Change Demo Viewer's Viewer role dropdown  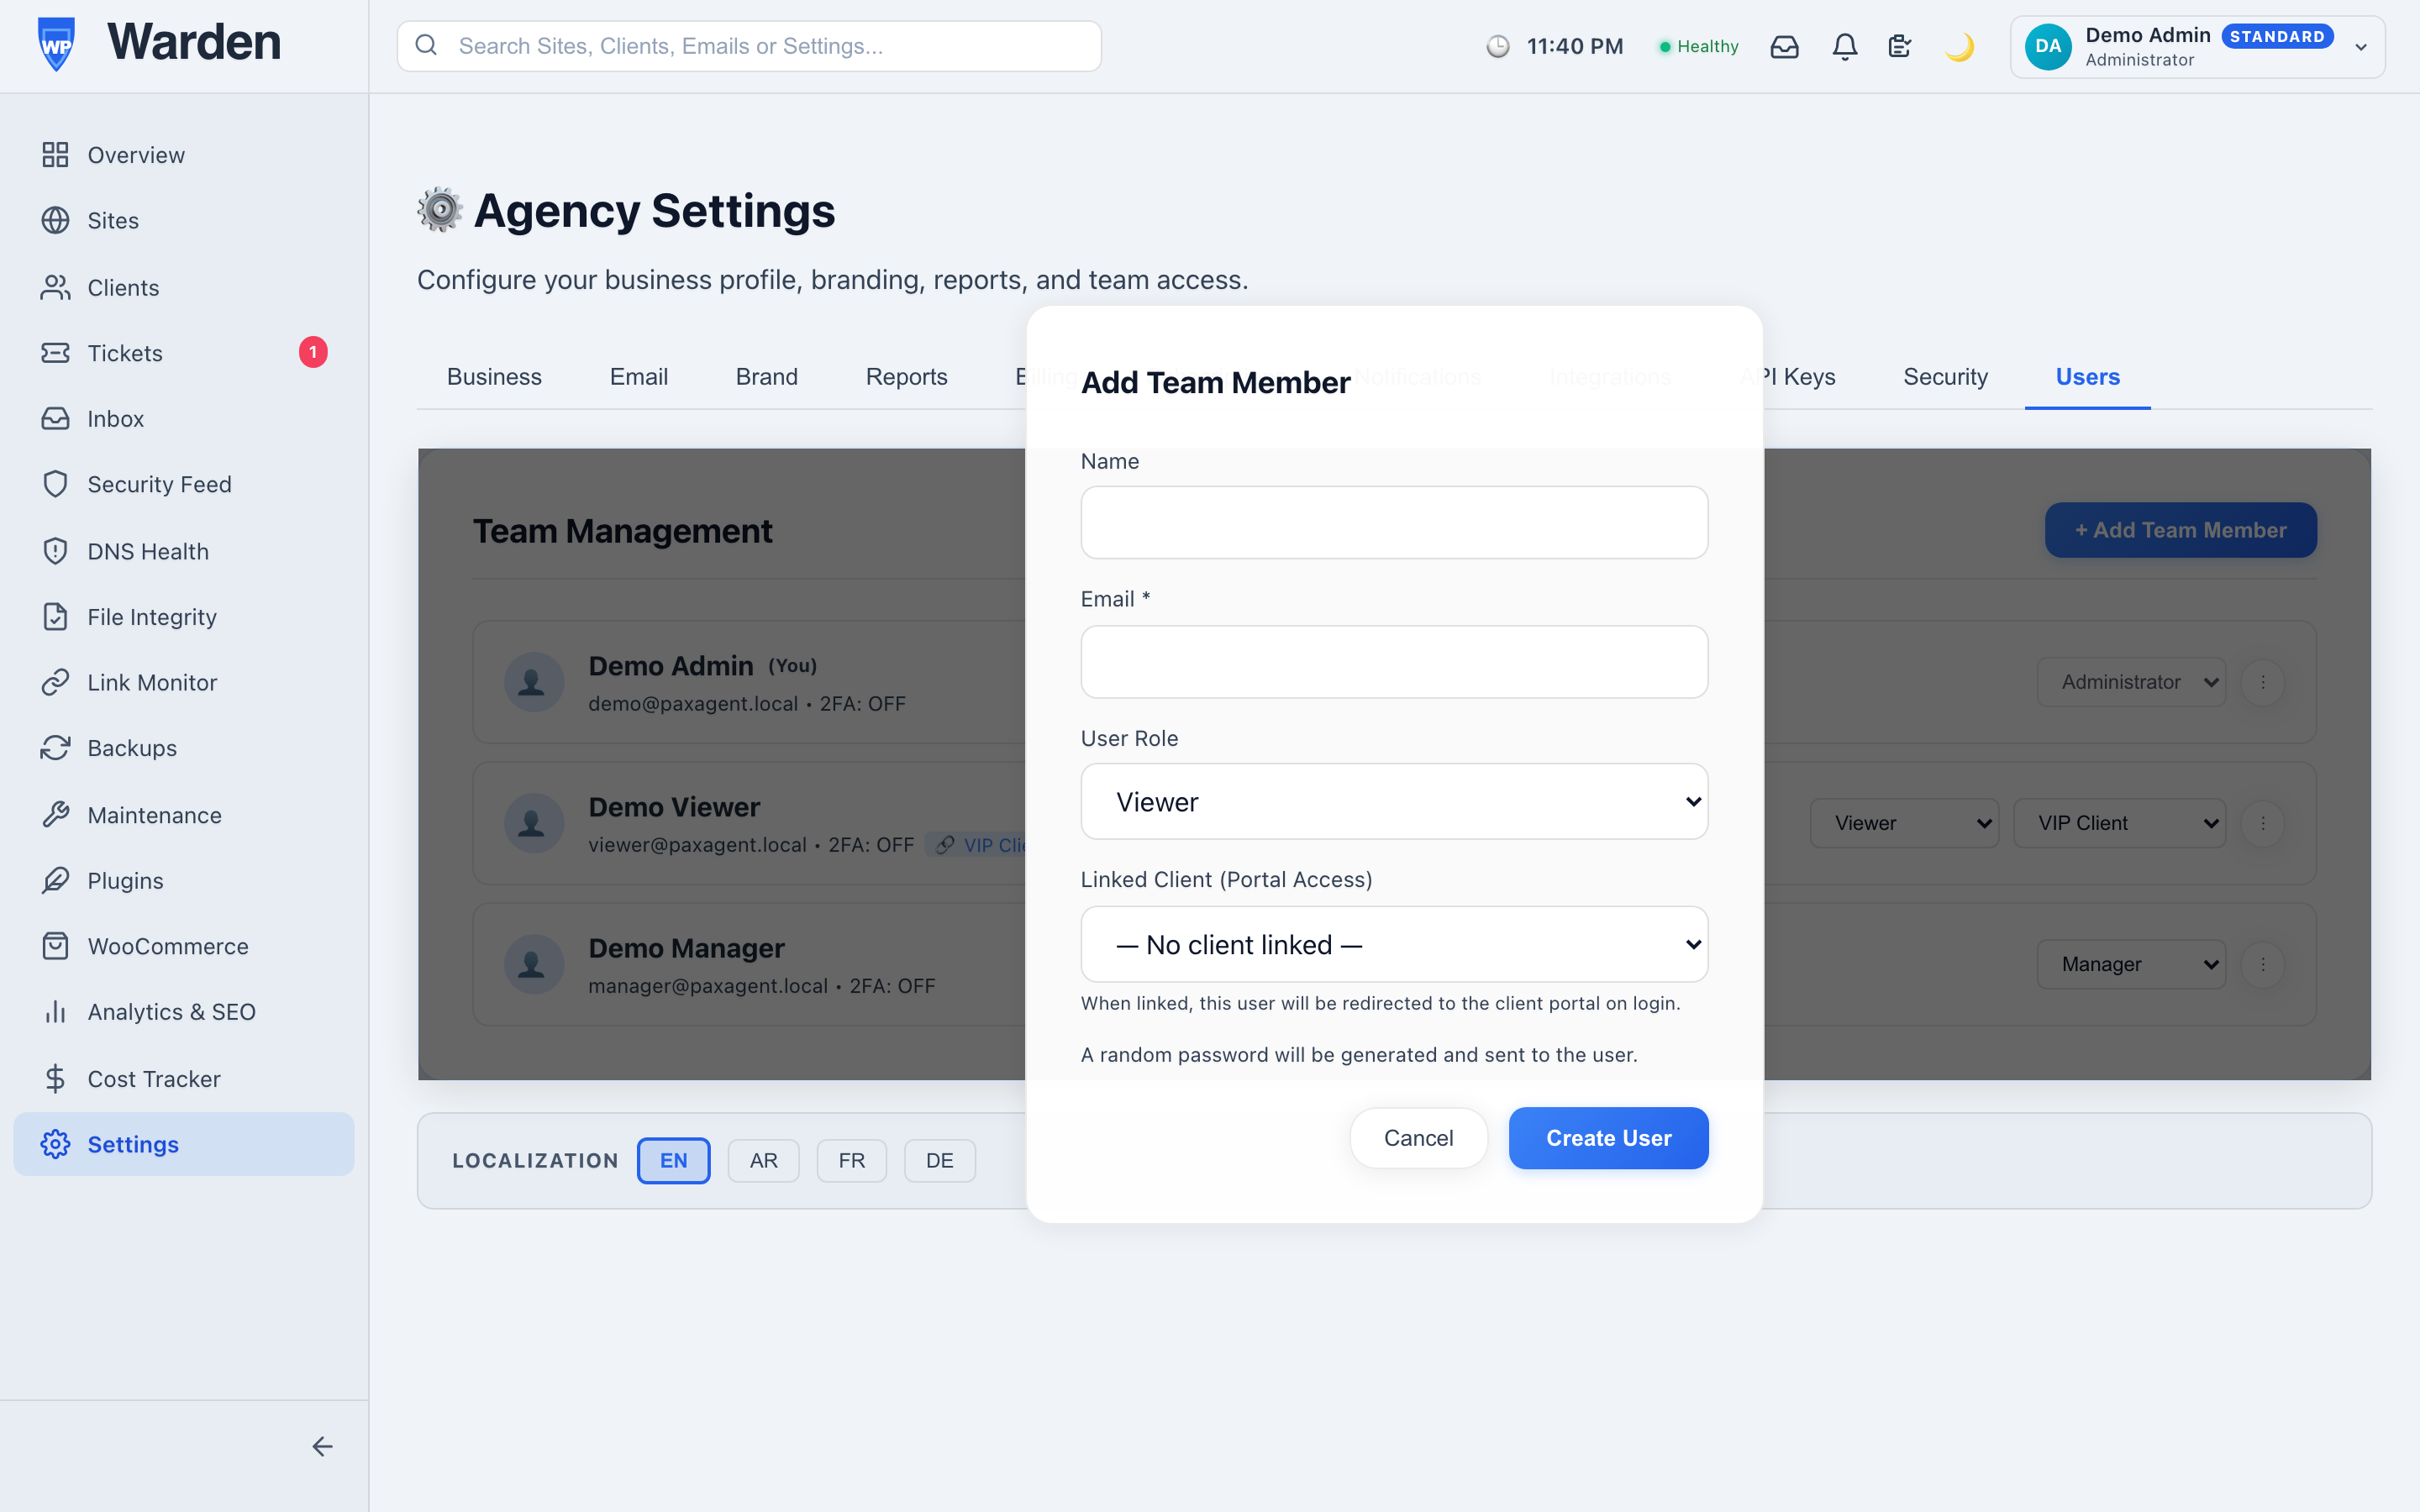(x=1904, y=823)
